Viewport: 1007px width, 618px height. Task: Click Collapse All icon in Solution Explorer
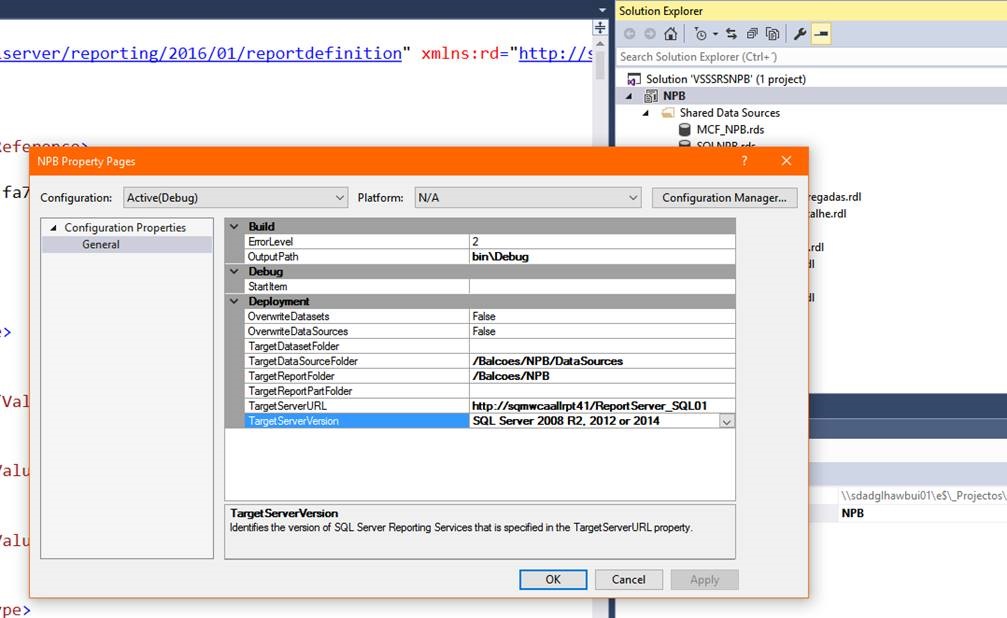tap(752, 33)
